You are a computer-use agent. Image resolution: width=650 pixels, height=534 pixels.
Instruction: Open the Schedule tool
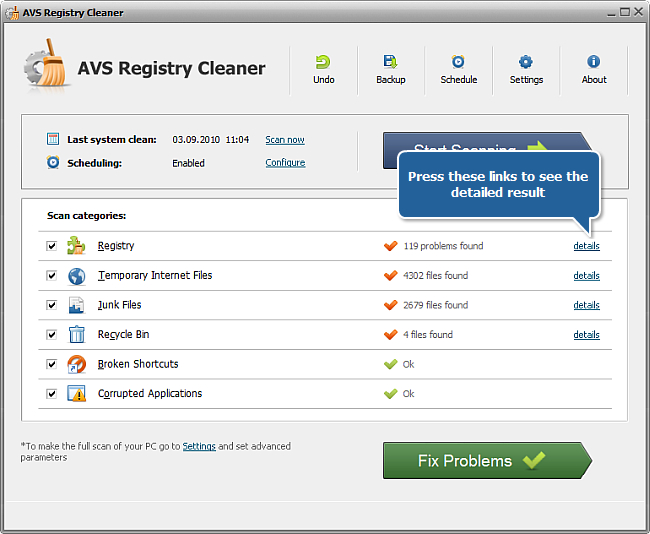coord(458,70)
